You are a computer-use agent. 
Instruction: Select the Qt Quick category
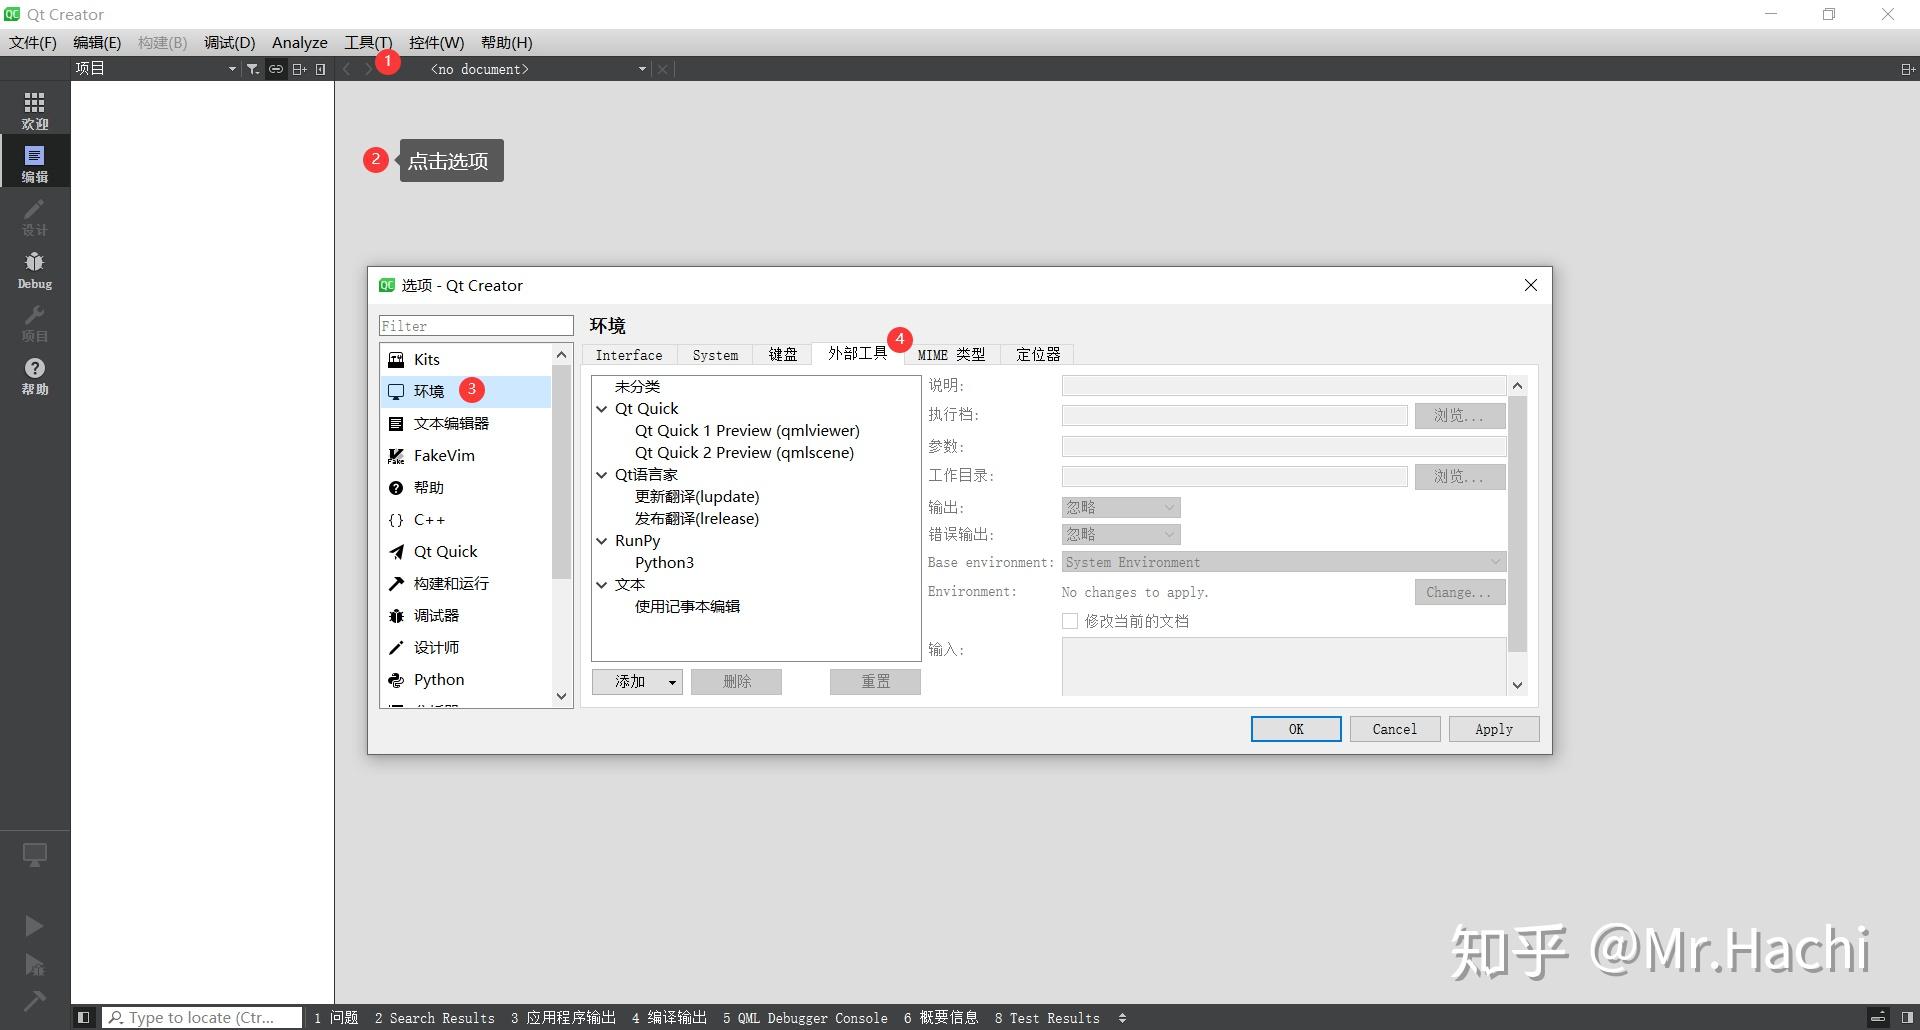(466, 552)
